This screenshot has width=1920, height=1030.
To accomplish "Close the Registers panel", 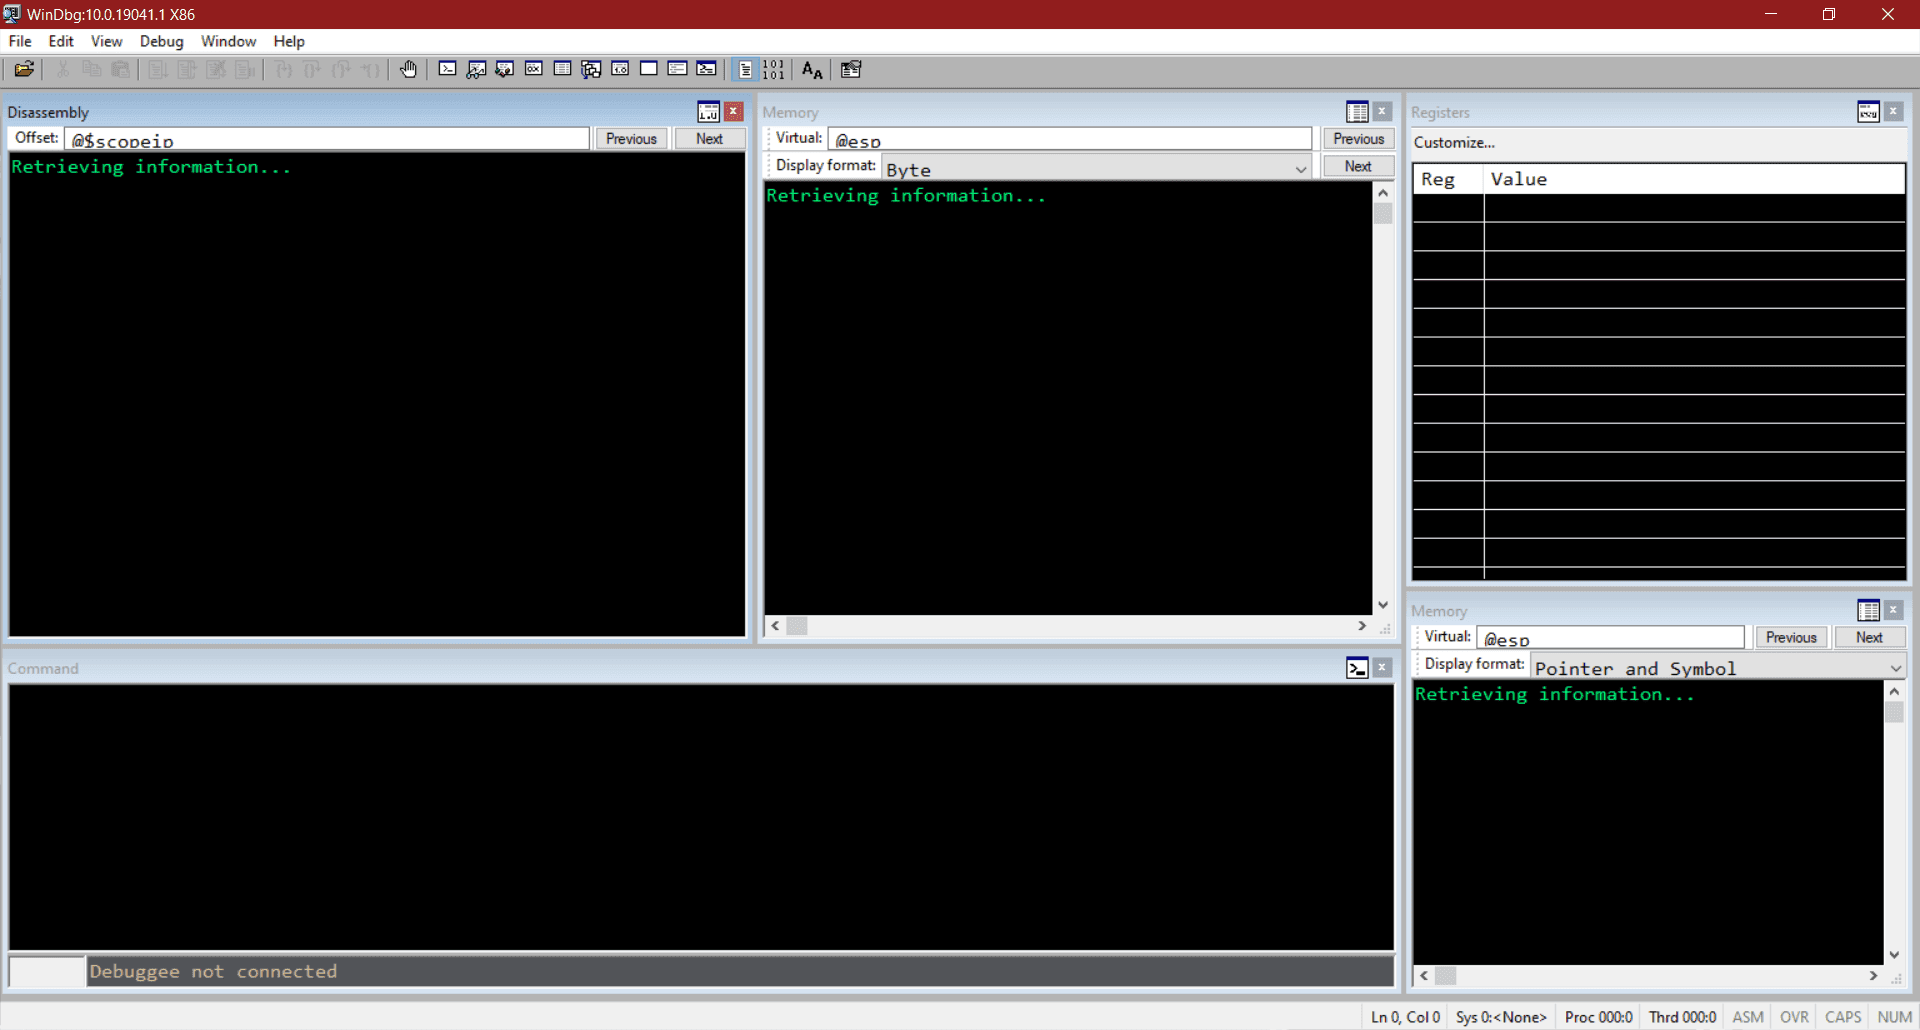I will coord(1894,112).
